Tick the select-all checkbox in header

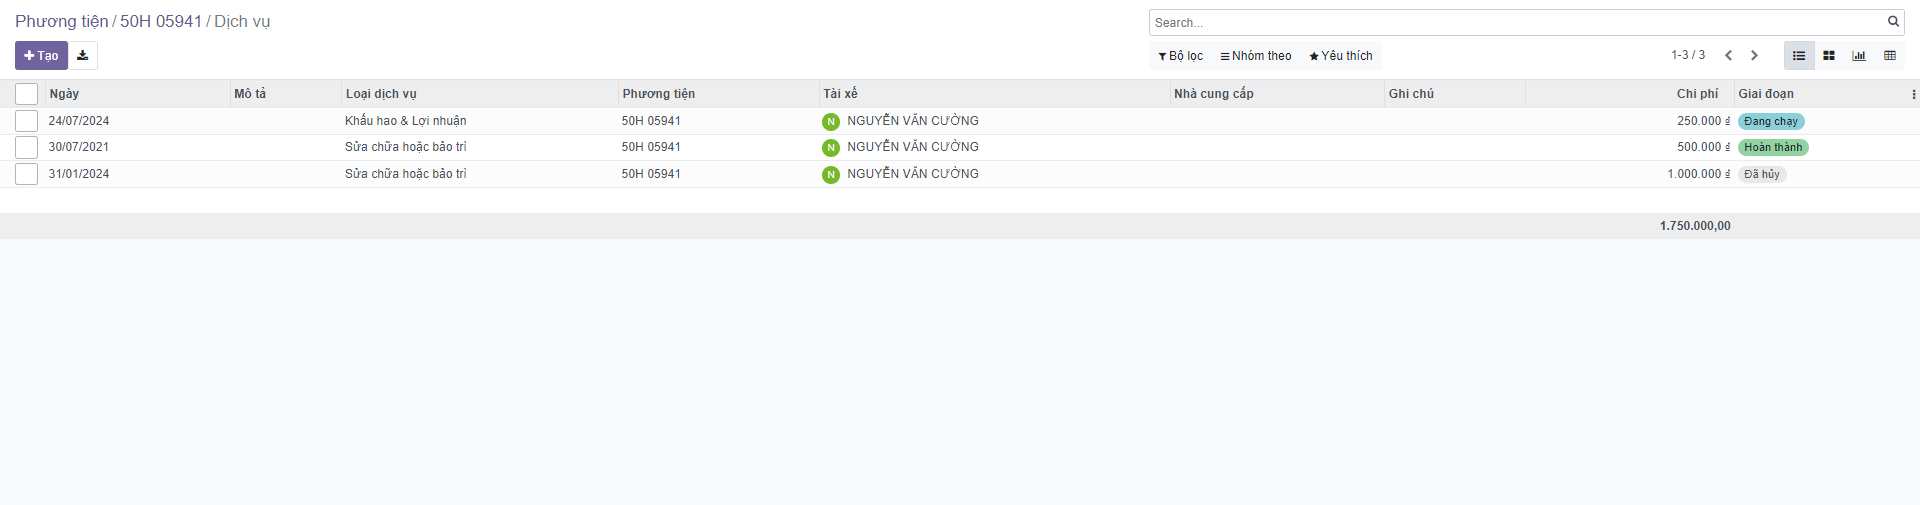pyautogui.click(x=27, y=94)
